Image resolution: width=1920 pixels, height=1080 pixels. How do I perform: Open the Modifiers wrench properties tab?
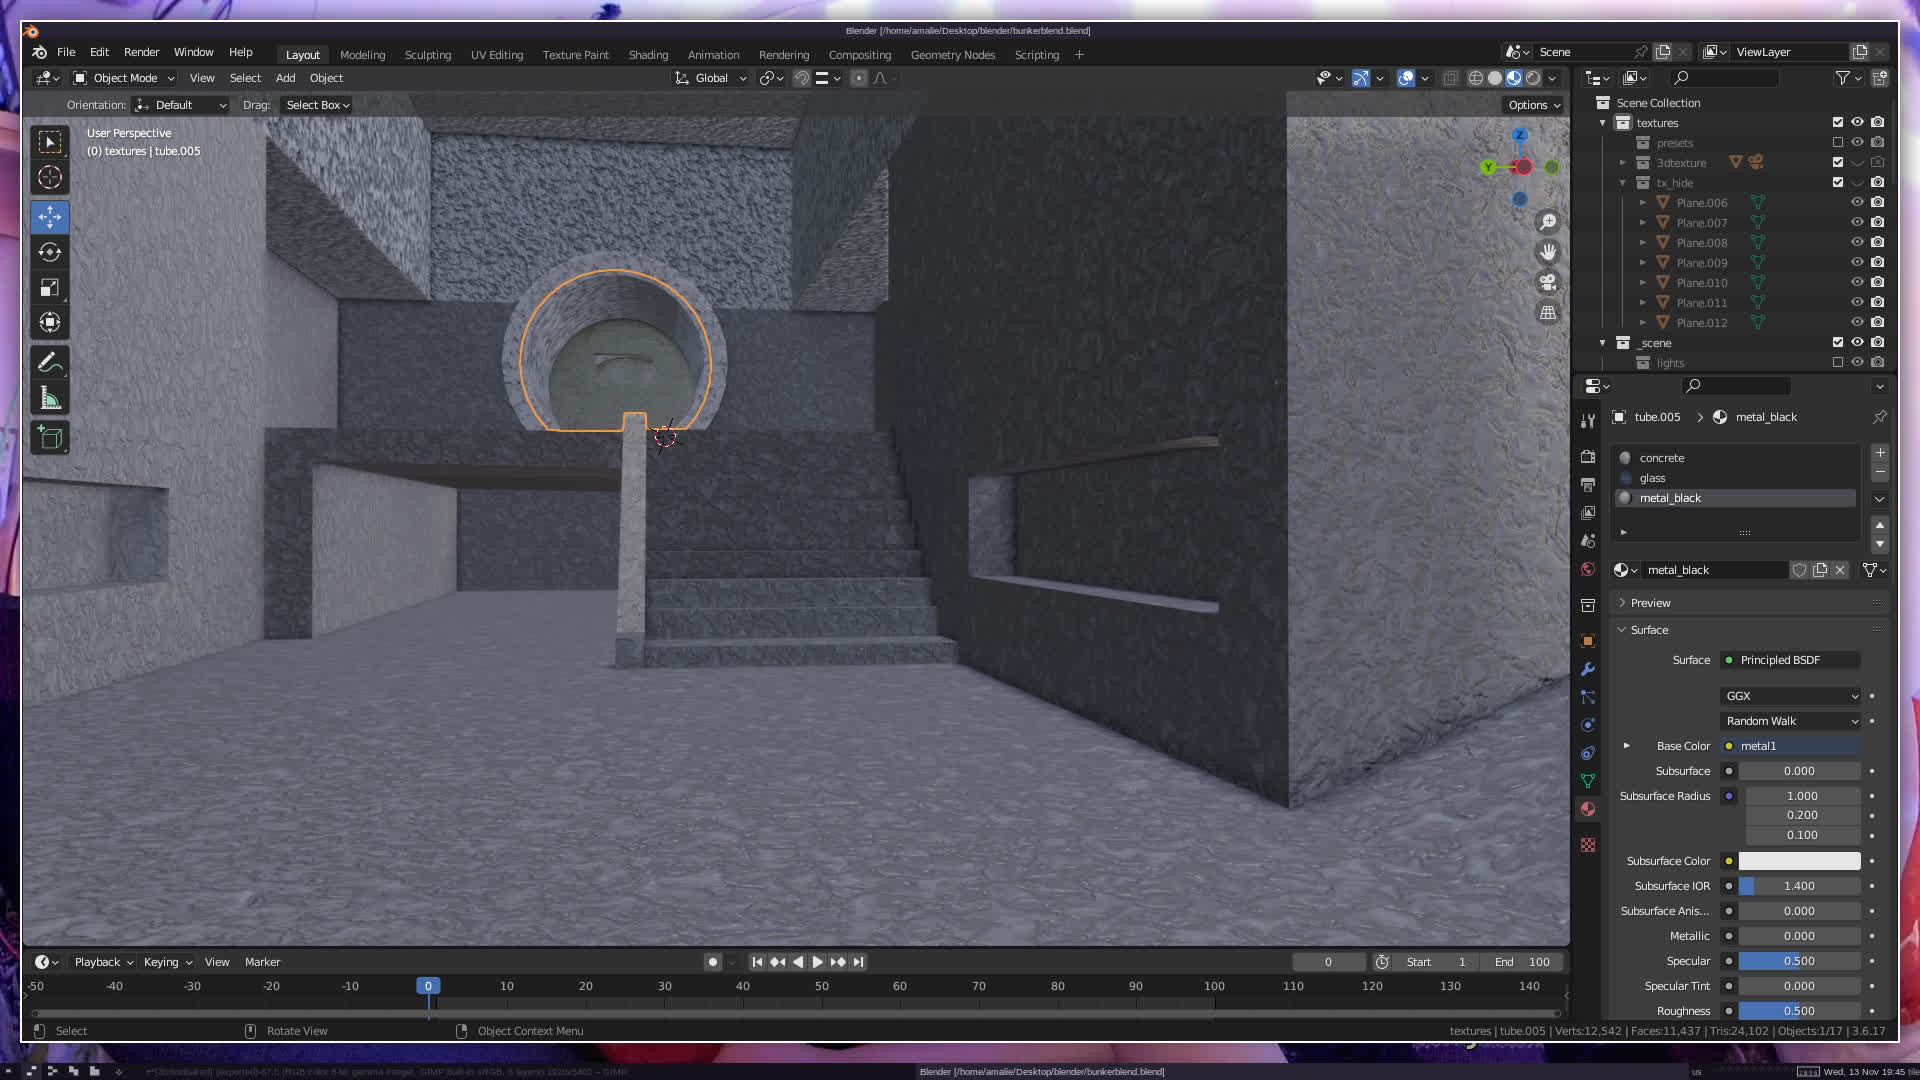1588,669
